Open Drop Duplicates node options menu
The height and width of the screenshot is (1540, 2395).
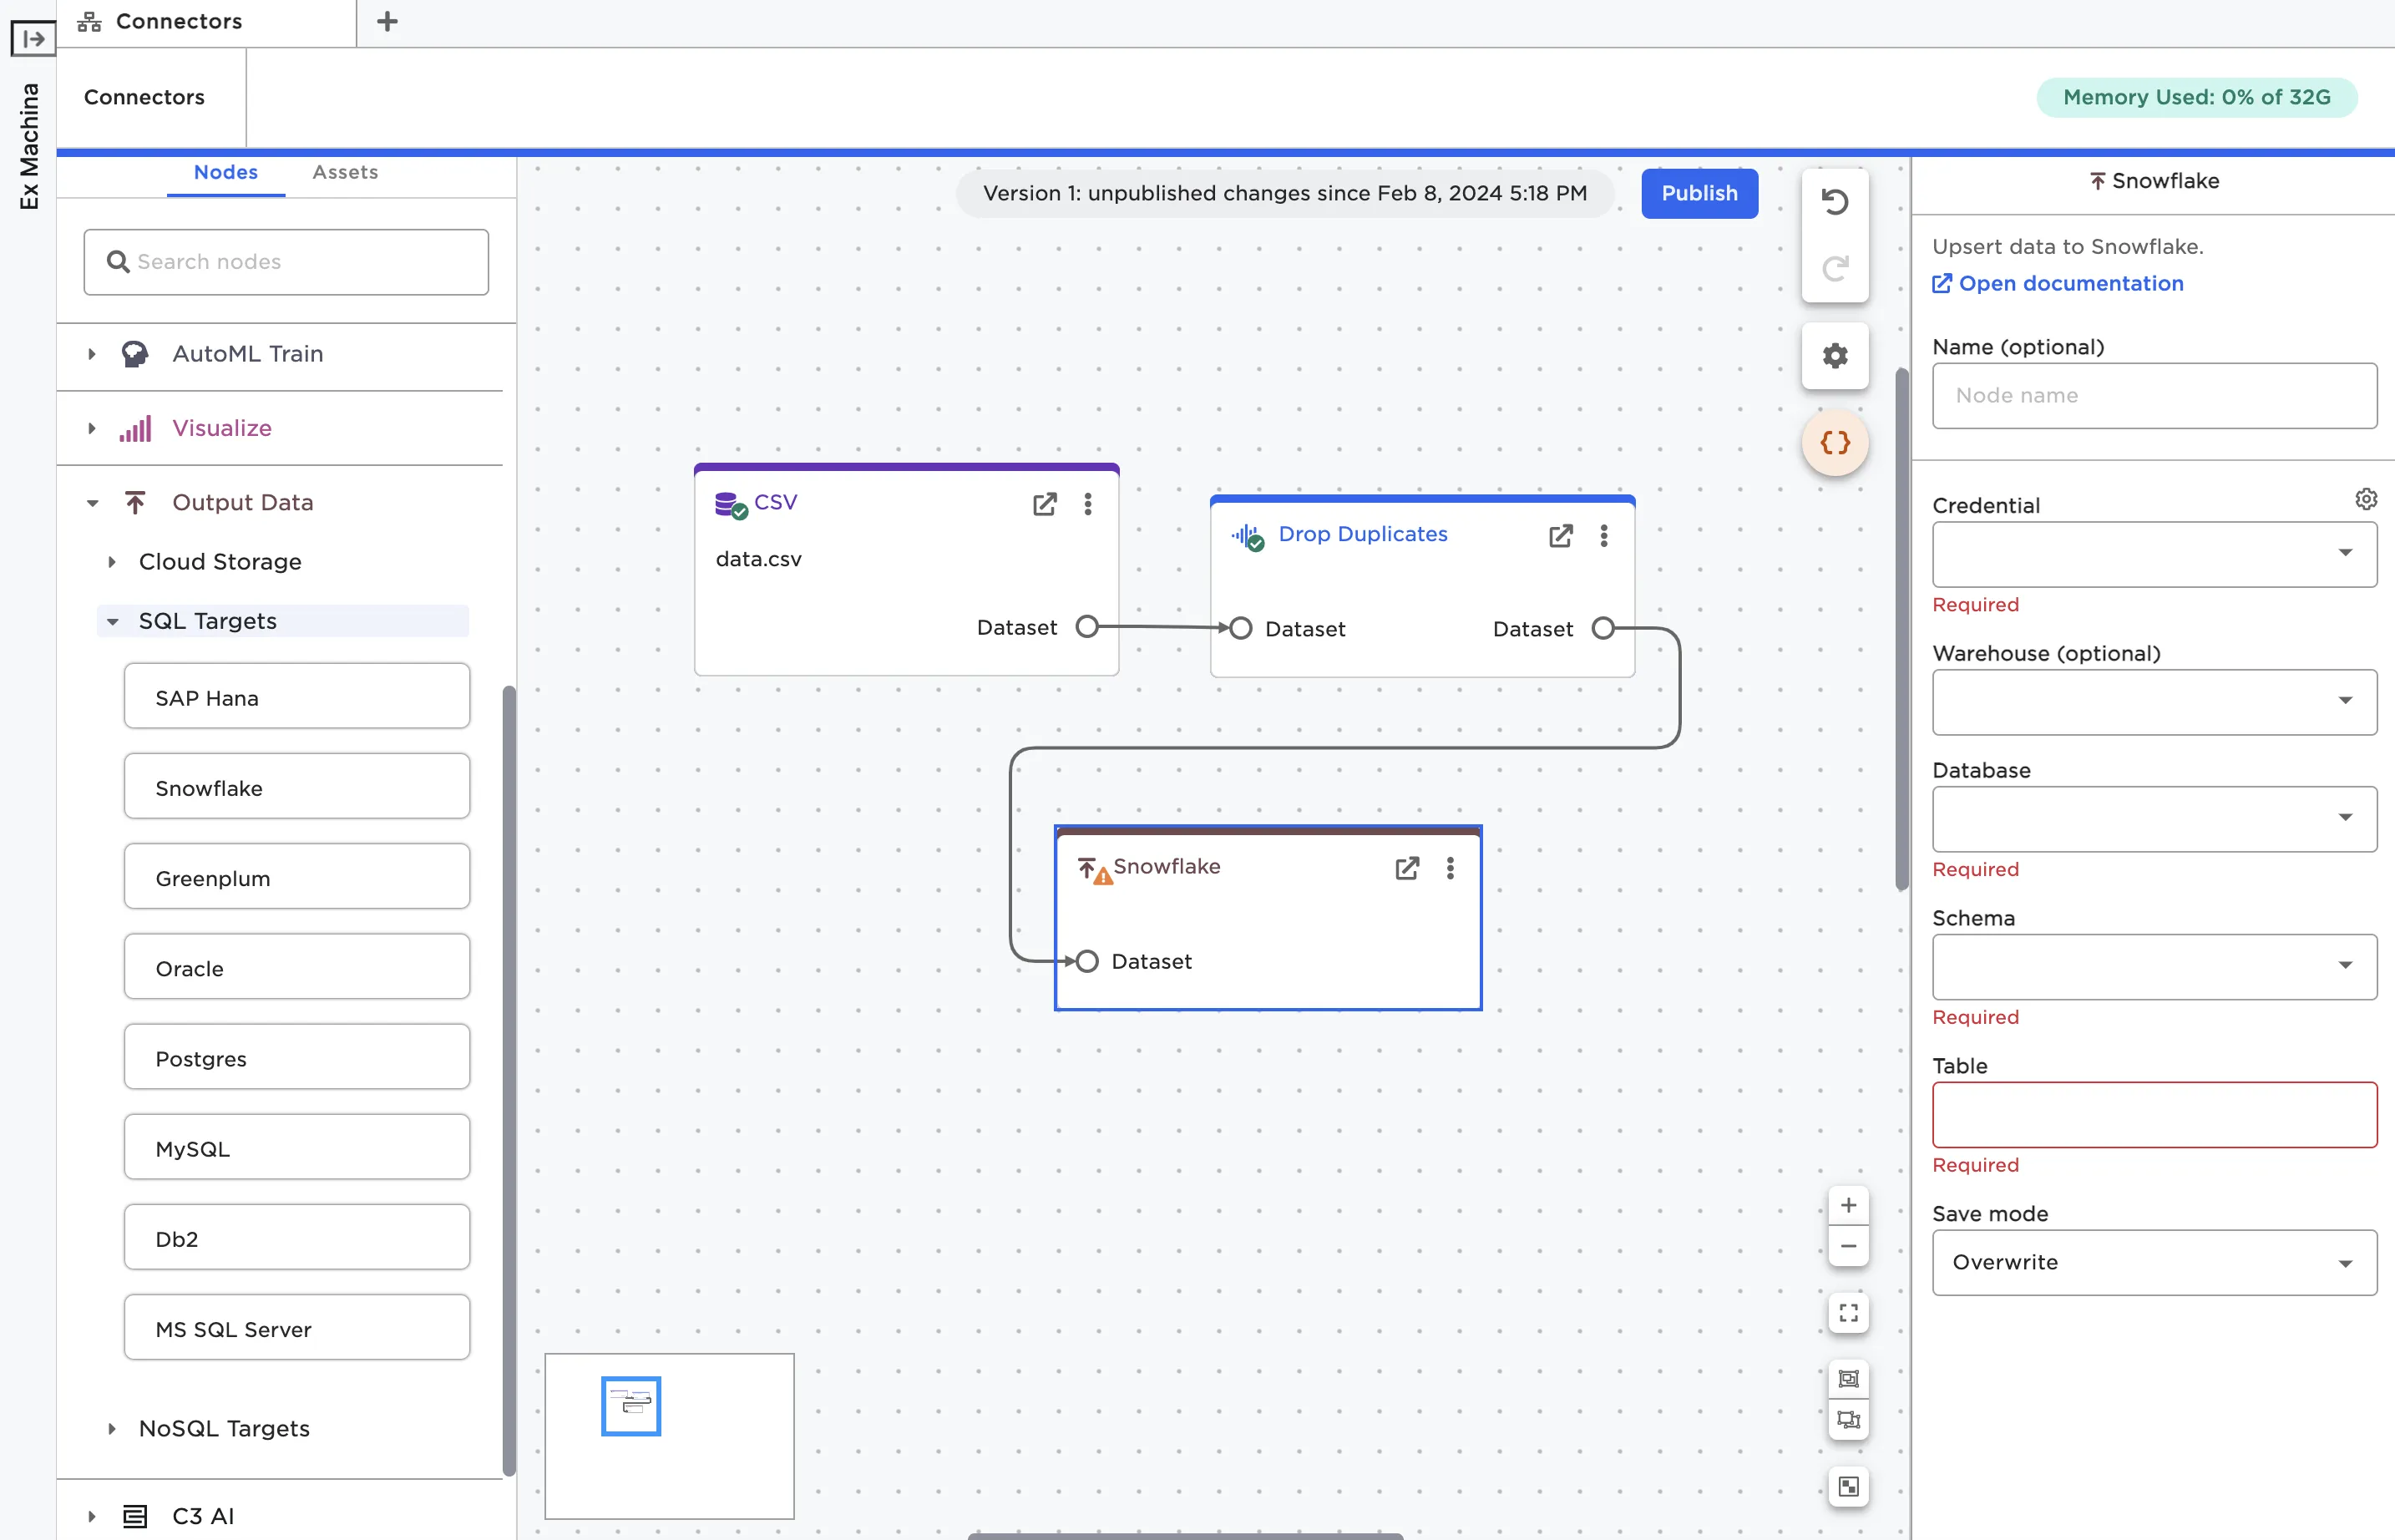pos(1603,536)
